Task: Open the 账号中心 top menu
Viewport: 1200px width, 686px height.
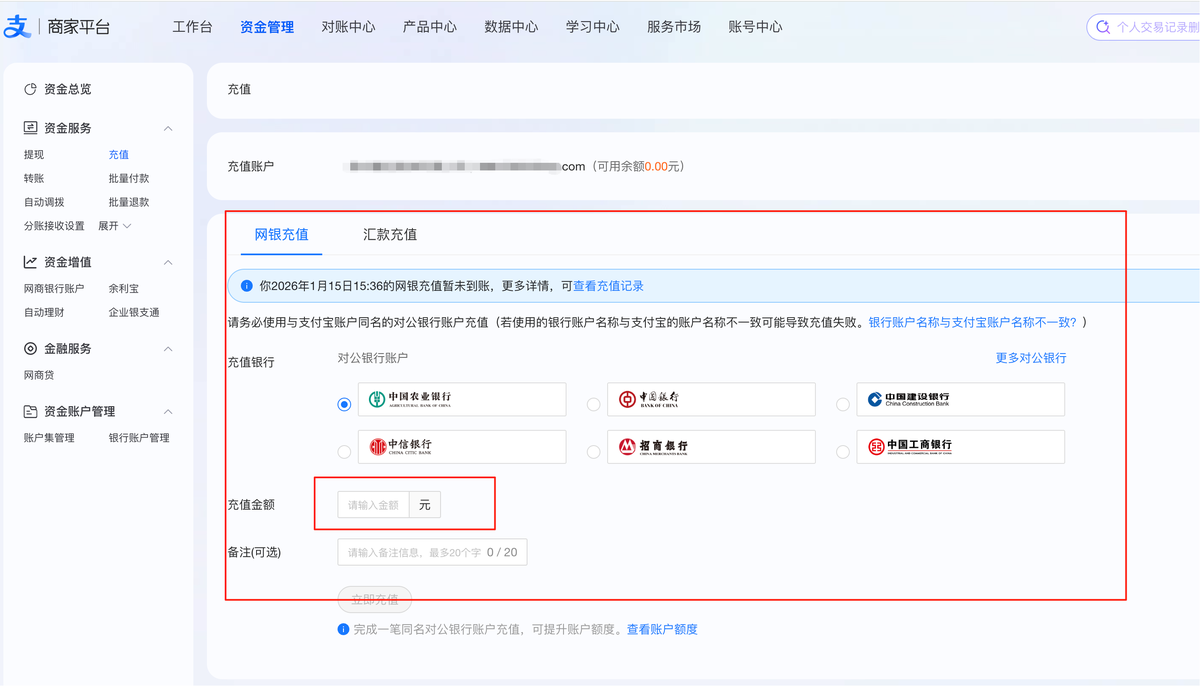Action: coord(756,27)
